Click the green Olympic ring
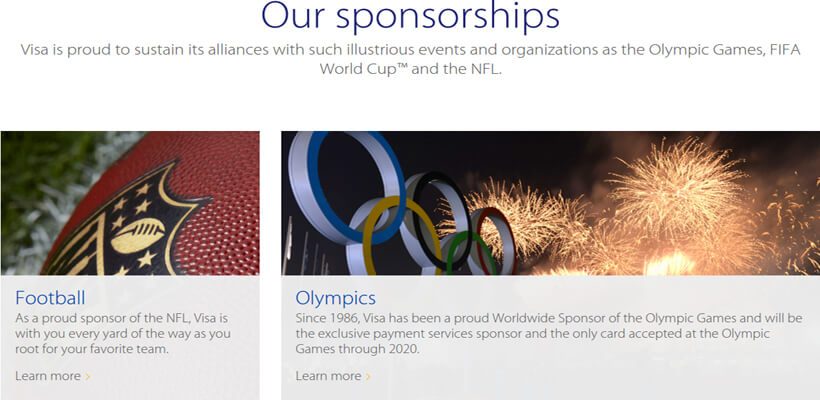 [470, 254]
